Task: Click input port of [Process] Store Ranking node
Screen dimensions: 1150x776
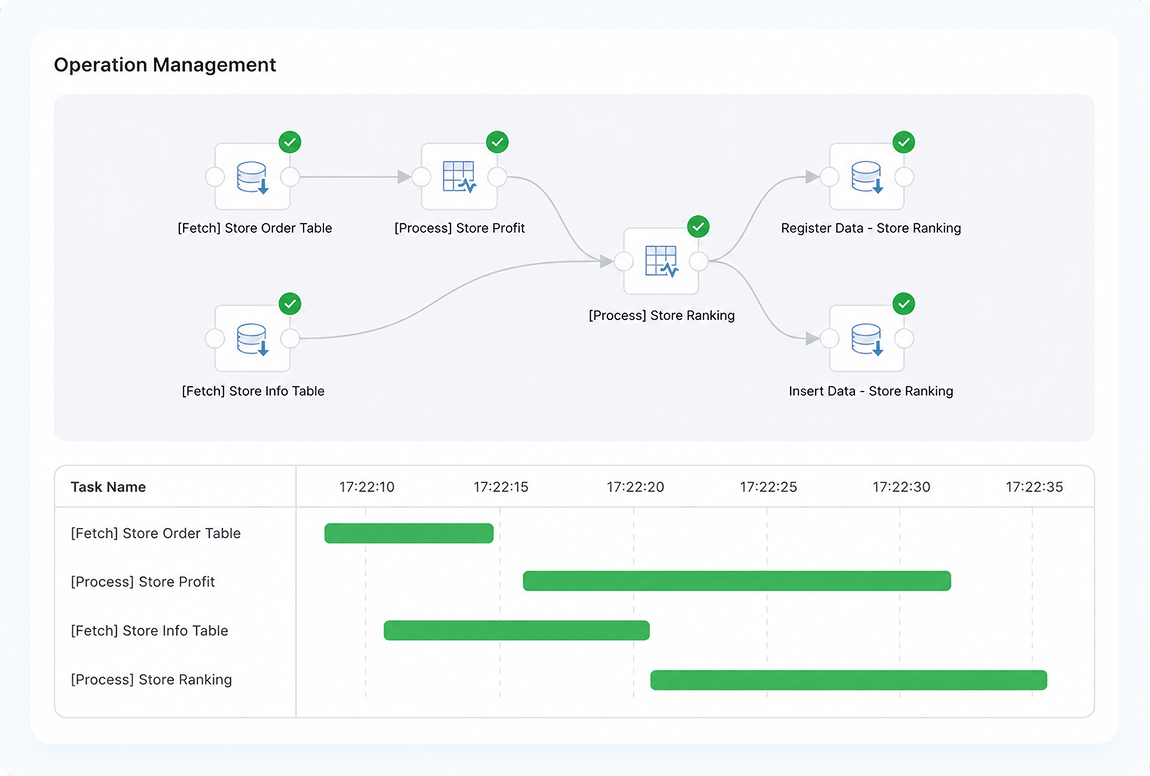Action: (x=623, y=261)
